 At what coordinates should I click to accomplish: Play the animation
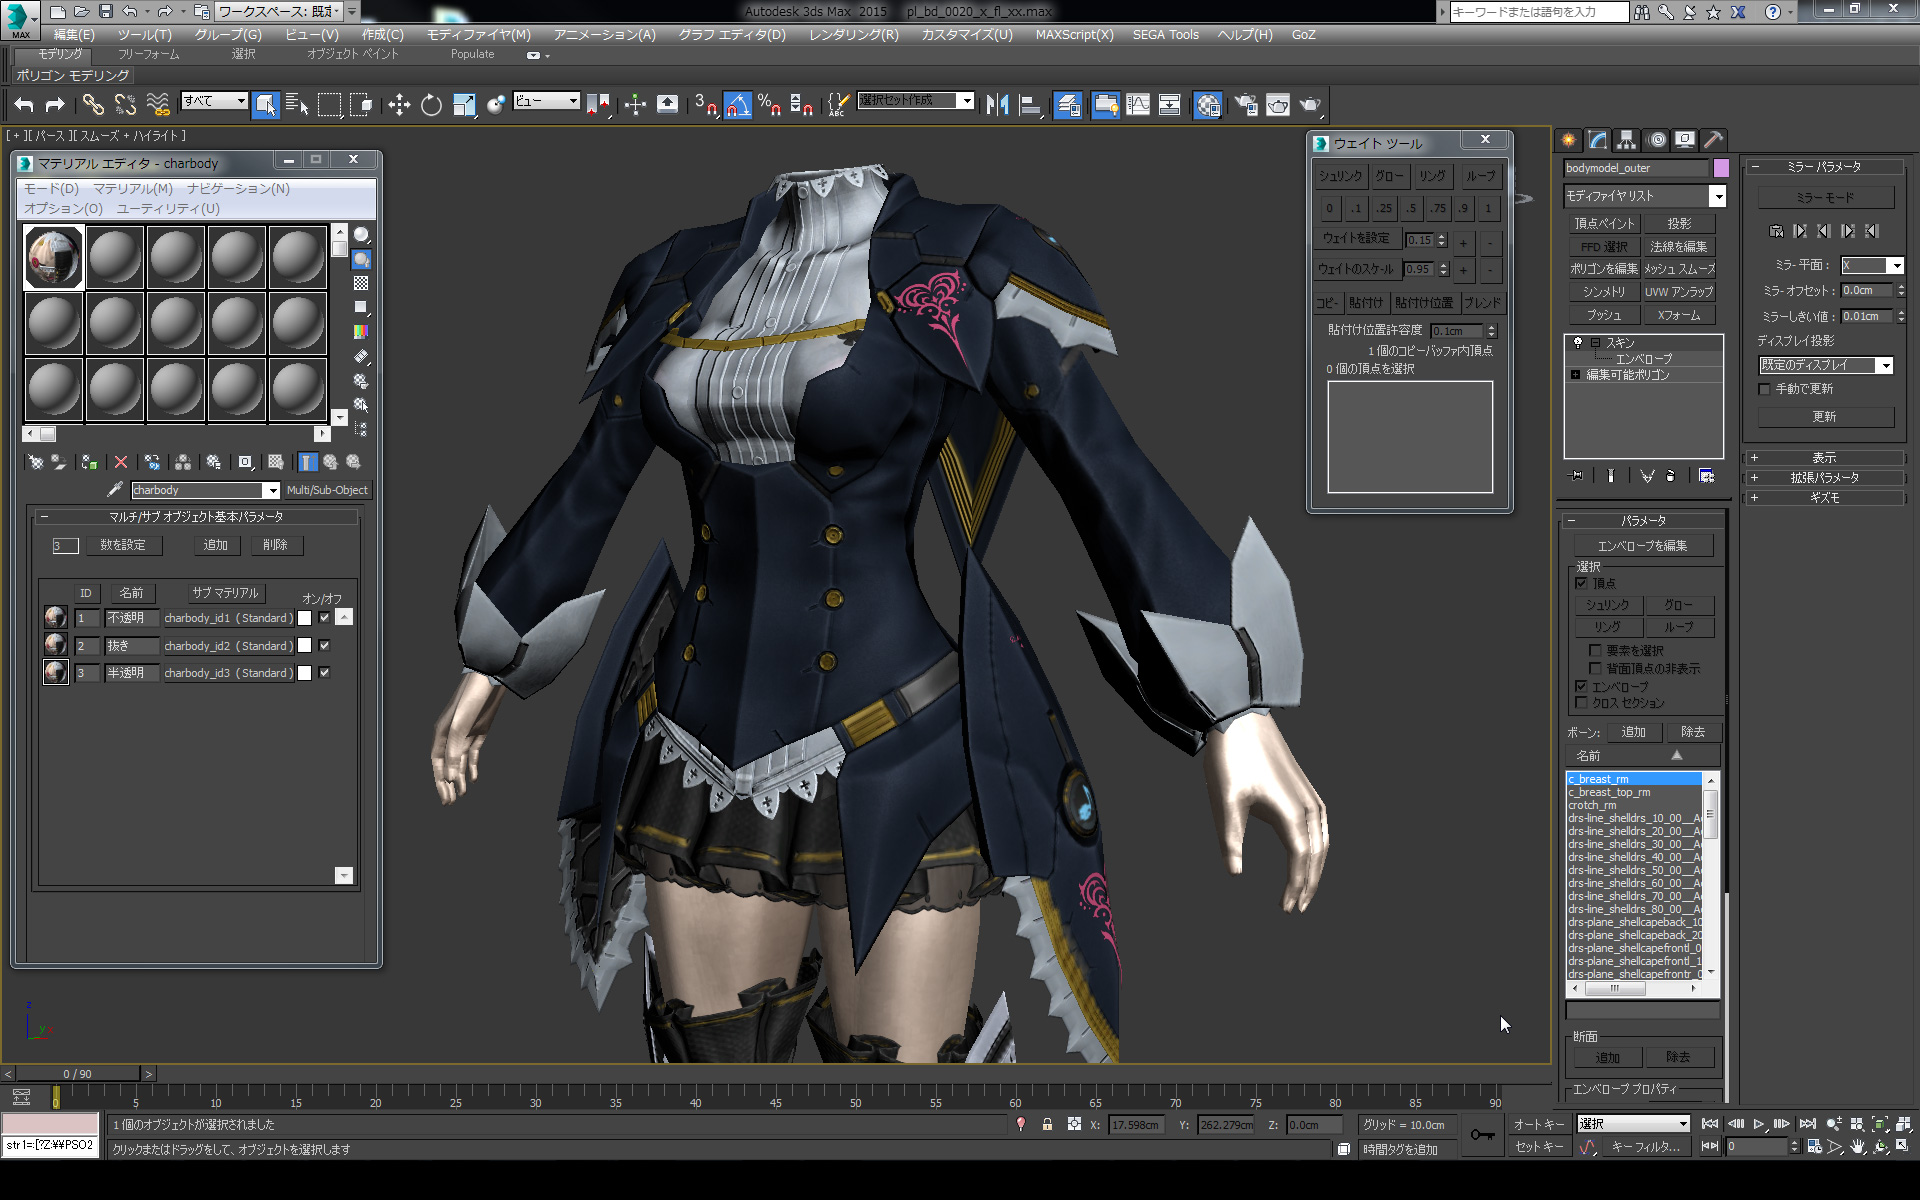point(1759,1124)
